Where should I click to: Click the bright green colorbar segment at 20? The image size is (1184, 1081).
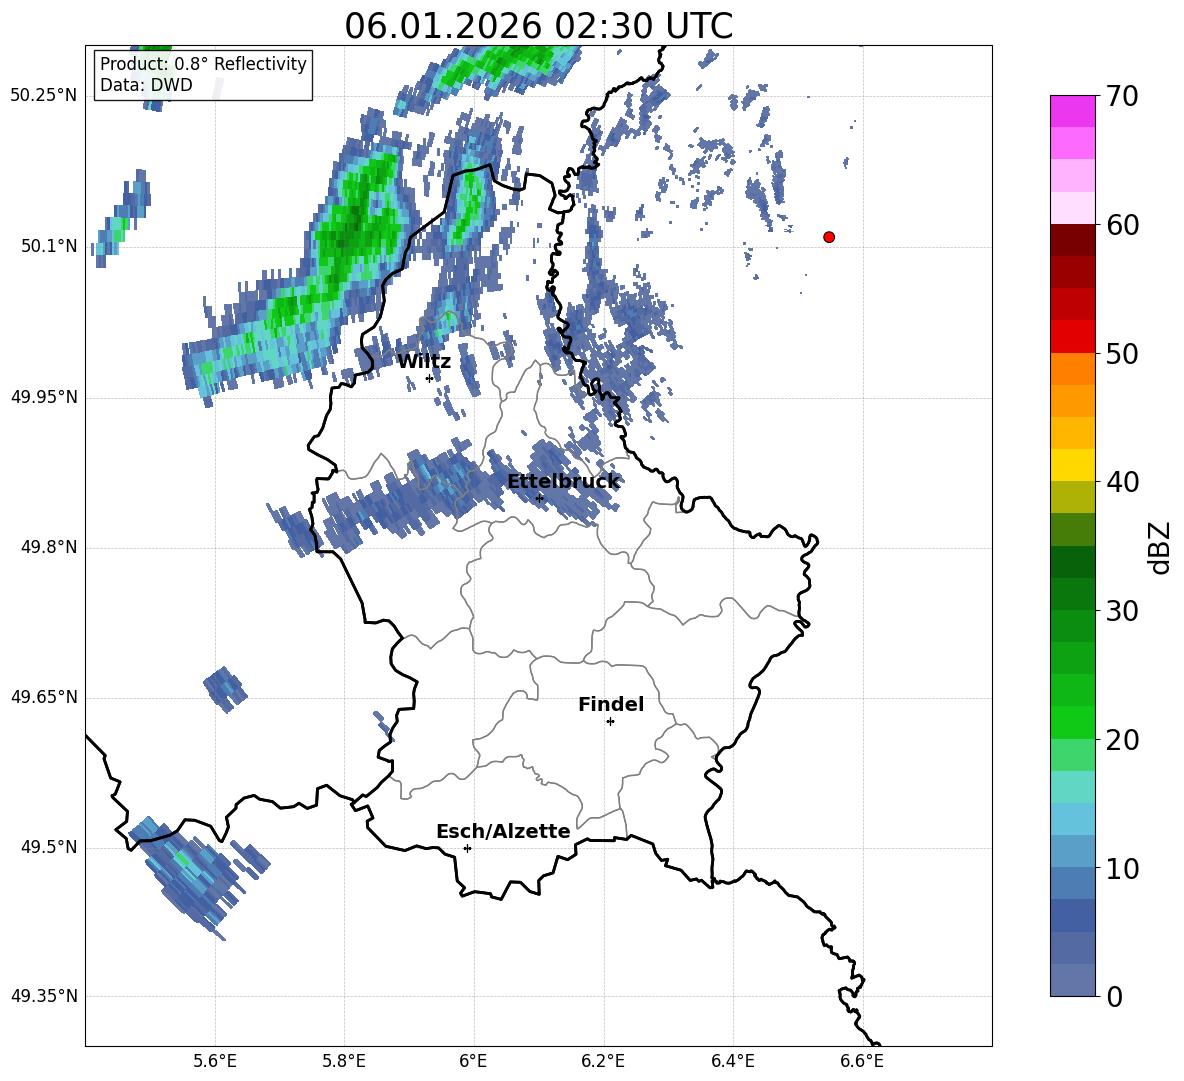coord(1072,723)
